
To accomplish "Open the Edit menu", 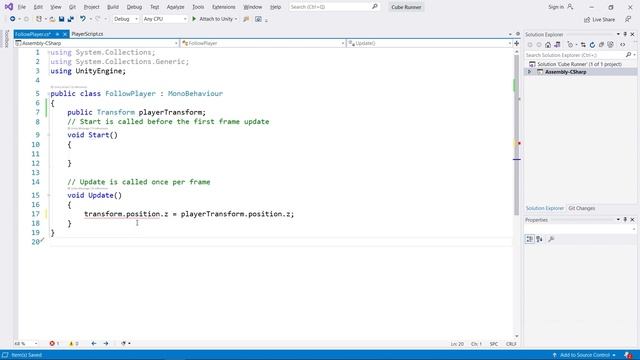I will [38, 7].
